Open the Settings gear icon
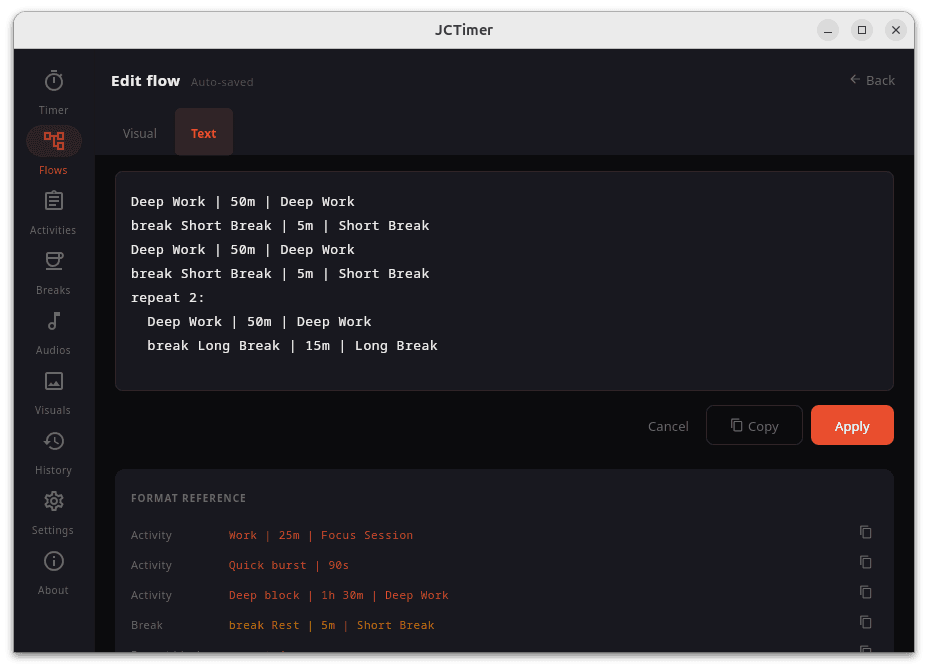The width and height of the screenshot is (928, 669). point(53,501)
